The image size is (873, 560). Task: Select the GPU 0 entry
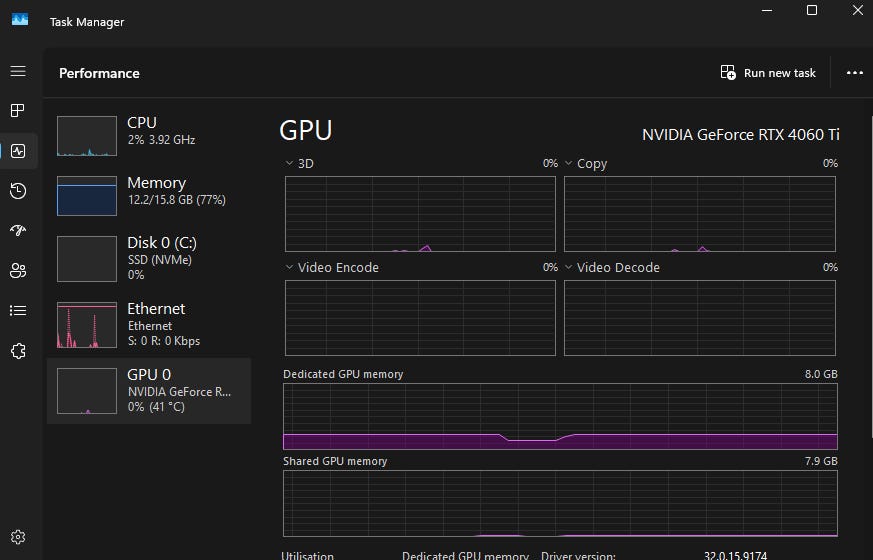coord(149,391)
